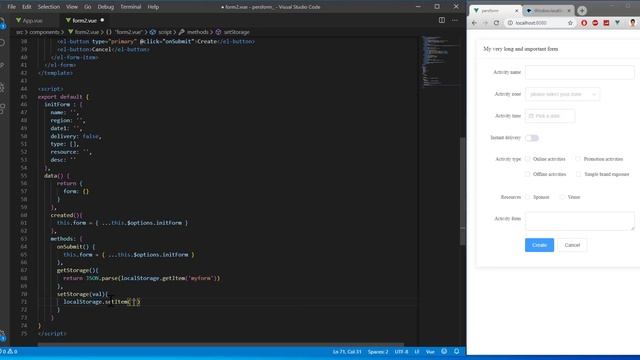The height and width of the screenshot is (360, 640).
Task: Open the Source Control activity bar icon
Action: click(2, 65)
